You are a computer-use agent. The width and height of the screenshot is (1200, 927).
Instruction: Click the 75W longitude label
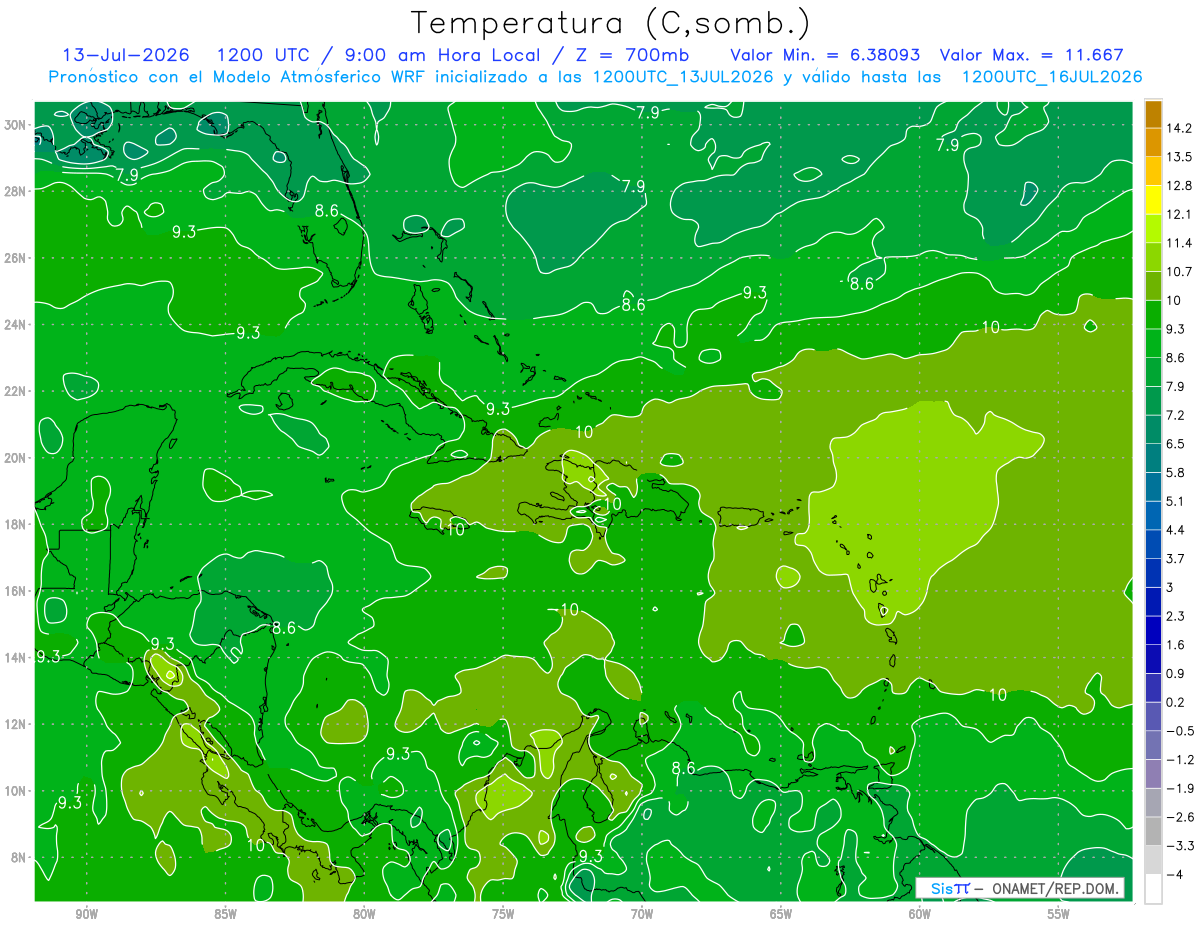(x=503, y=915)
